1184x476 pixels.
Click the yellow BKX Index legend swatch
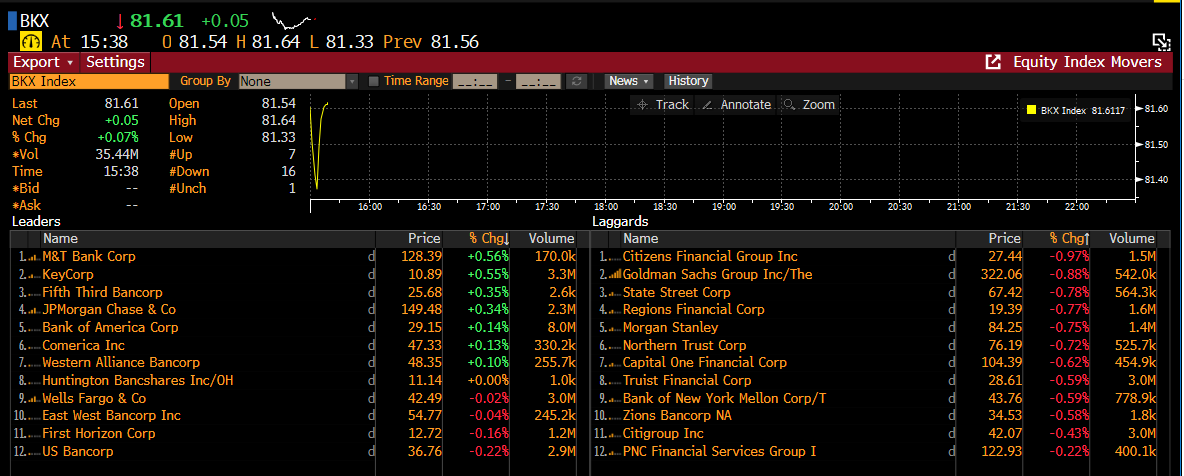point(1031,111)
